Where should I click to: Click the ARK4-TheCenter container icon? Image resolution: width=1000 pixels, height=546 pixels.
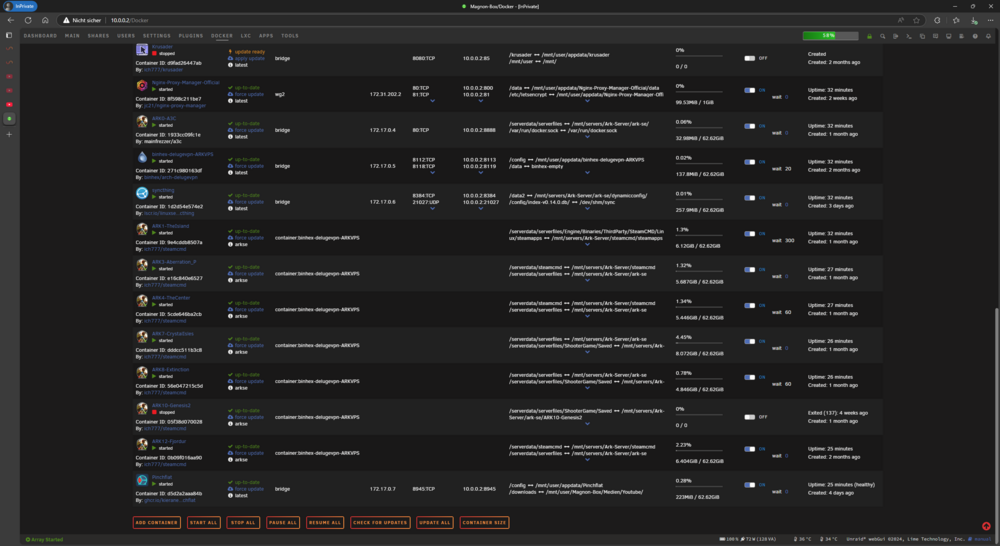[142, 300]
